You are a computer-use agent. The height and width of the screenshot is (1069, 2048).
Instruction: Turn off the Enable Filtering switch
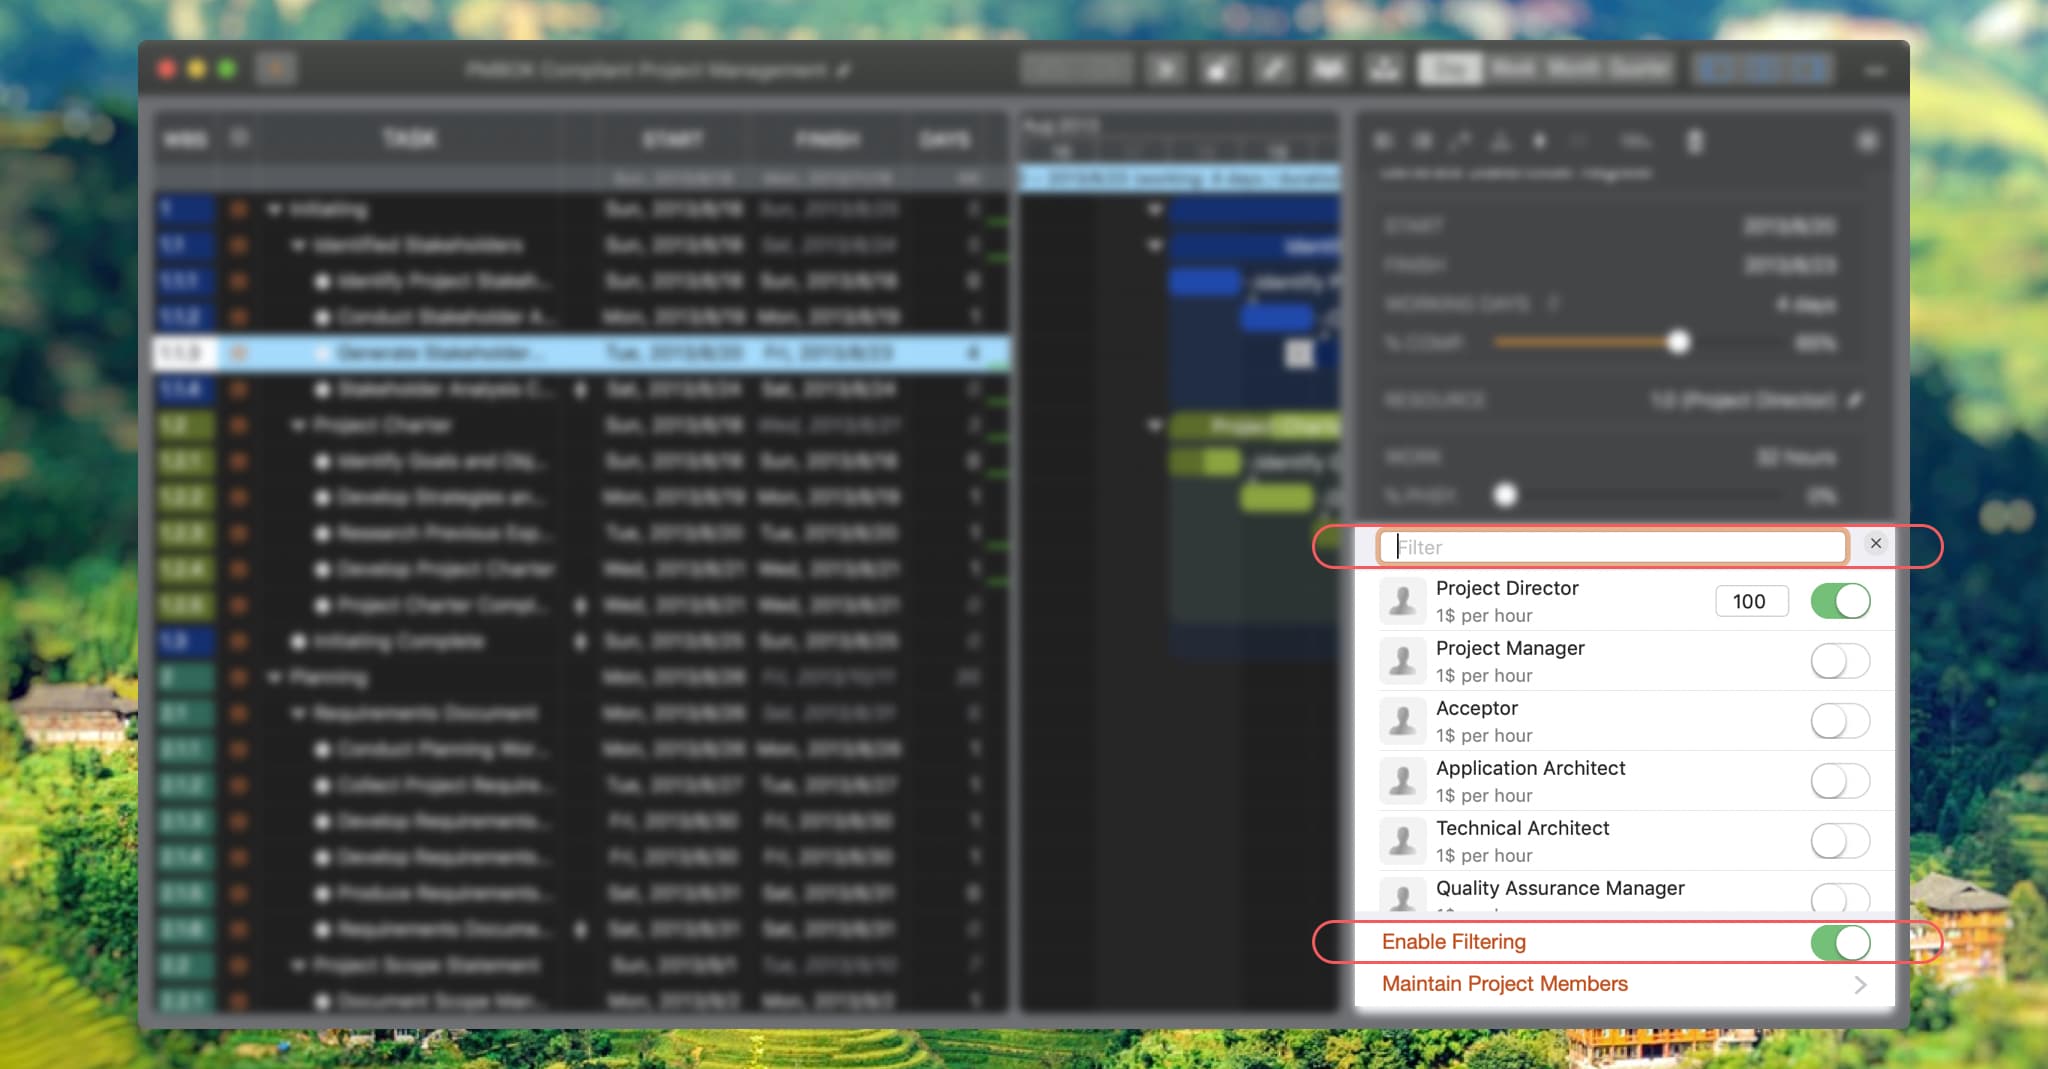tap(1839, 942)
